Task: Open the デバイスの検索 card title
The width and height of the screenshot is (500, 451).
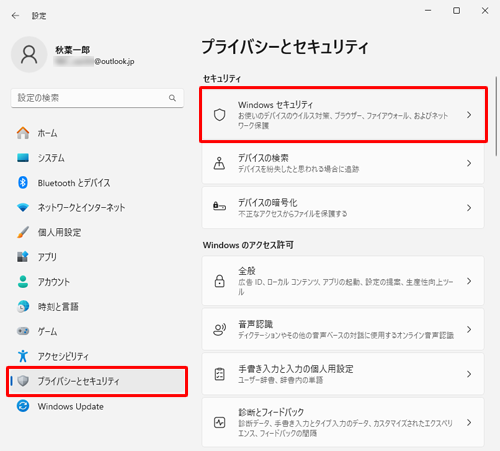Action: pos(263,158)
